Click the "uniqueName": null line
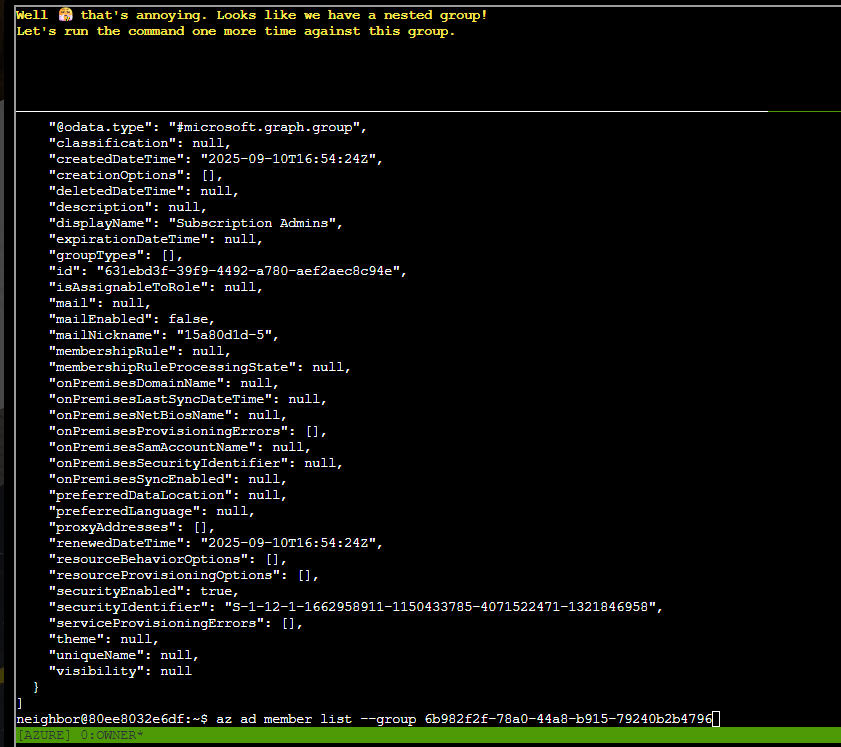This screenshot has width=841, height=747. click(124, 655)
